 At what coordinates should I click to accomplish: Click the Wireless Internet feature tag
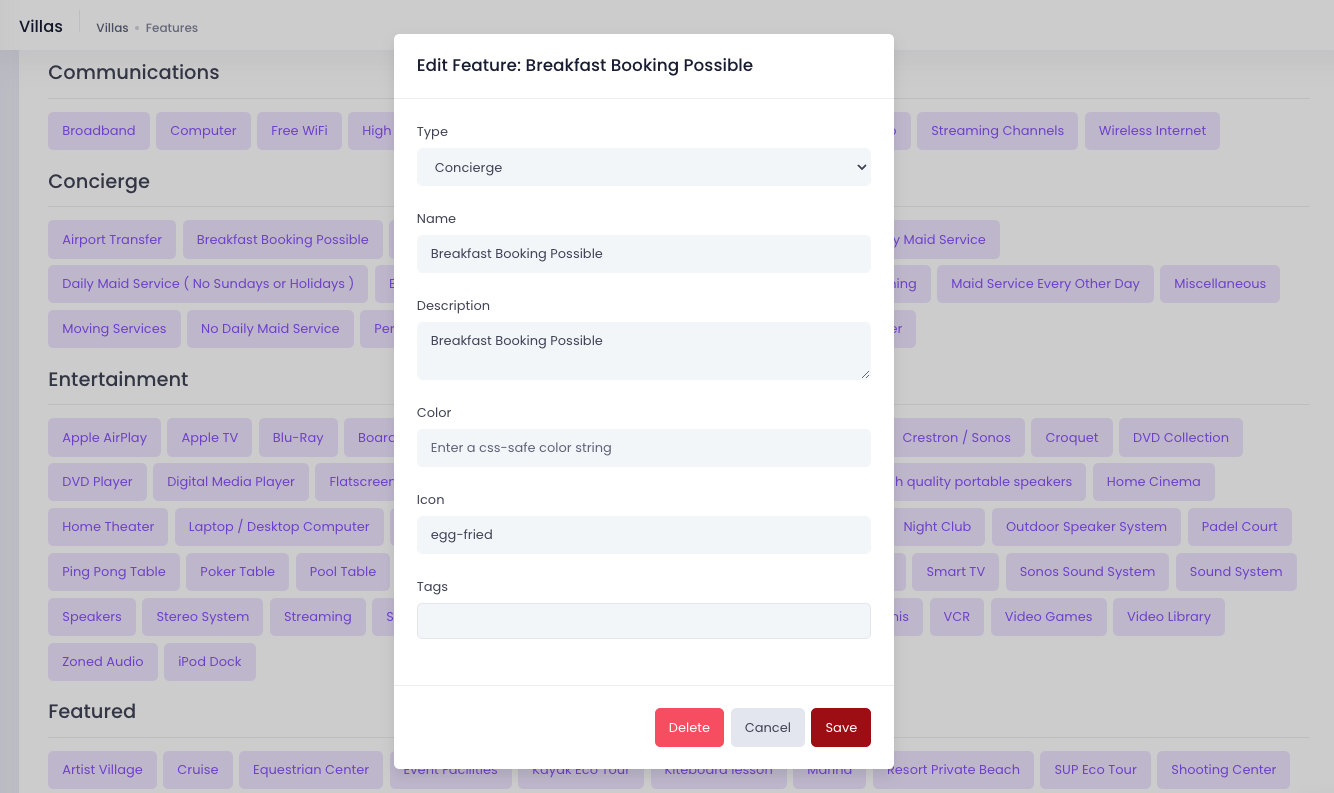tap(1152, 131)
